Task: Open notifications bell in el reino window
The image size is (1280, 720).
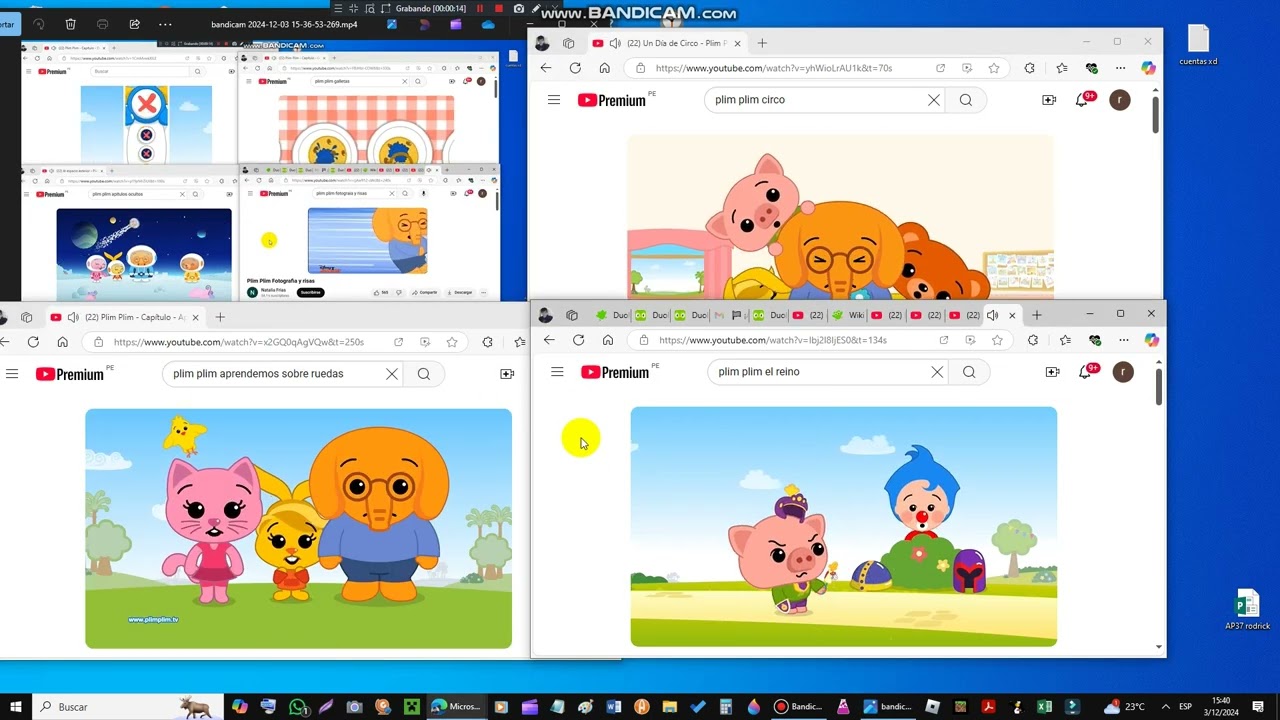Action: coord(1085,372)
